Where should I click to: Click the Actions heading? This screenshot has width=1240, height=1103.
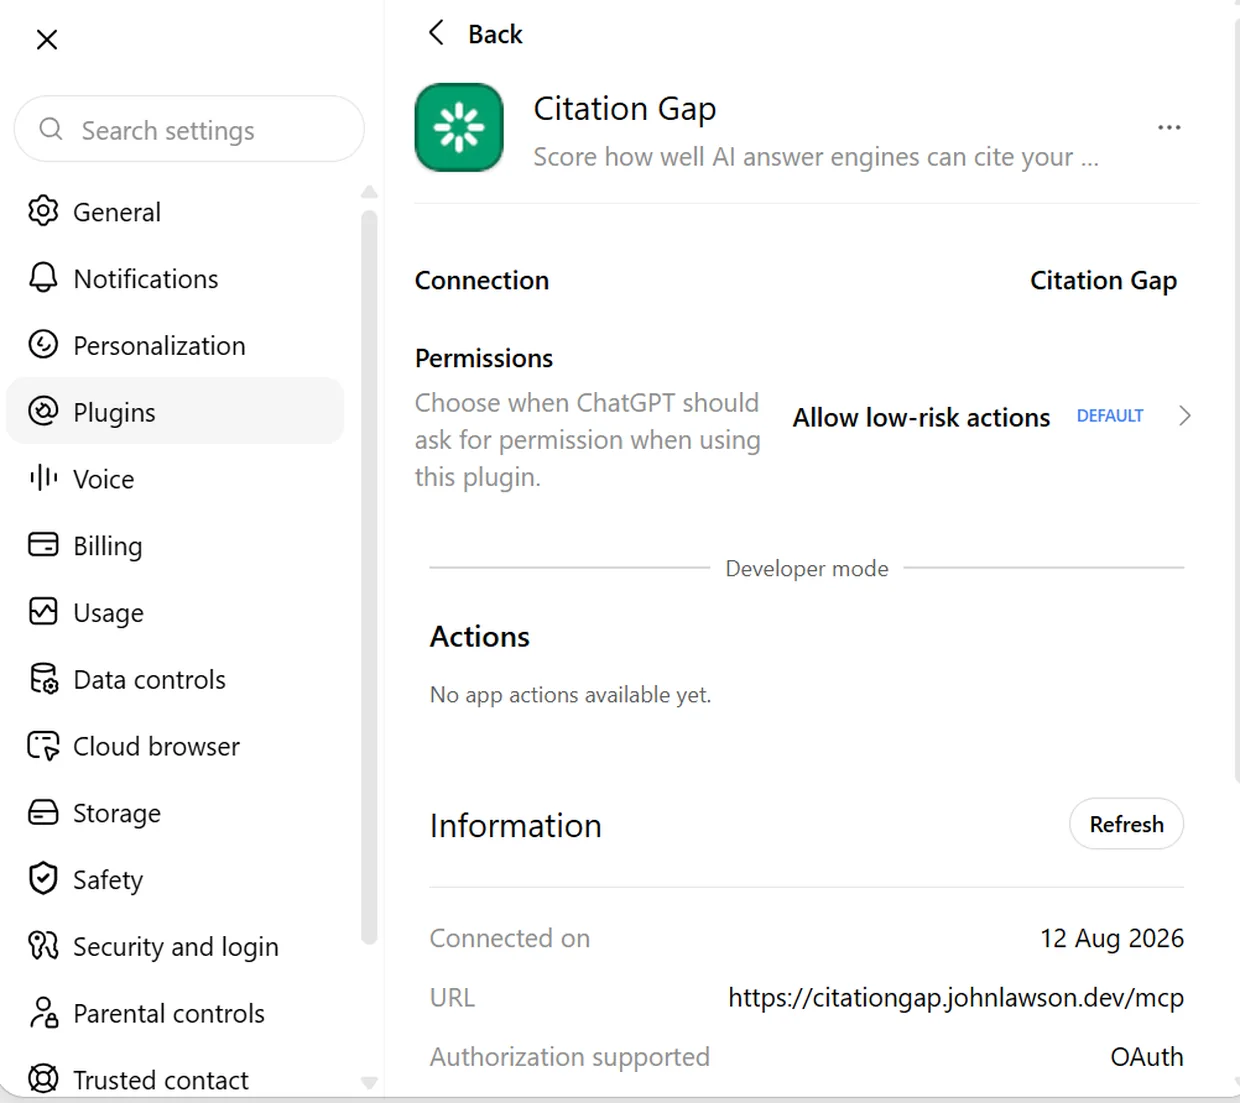(x=480, y=637)
